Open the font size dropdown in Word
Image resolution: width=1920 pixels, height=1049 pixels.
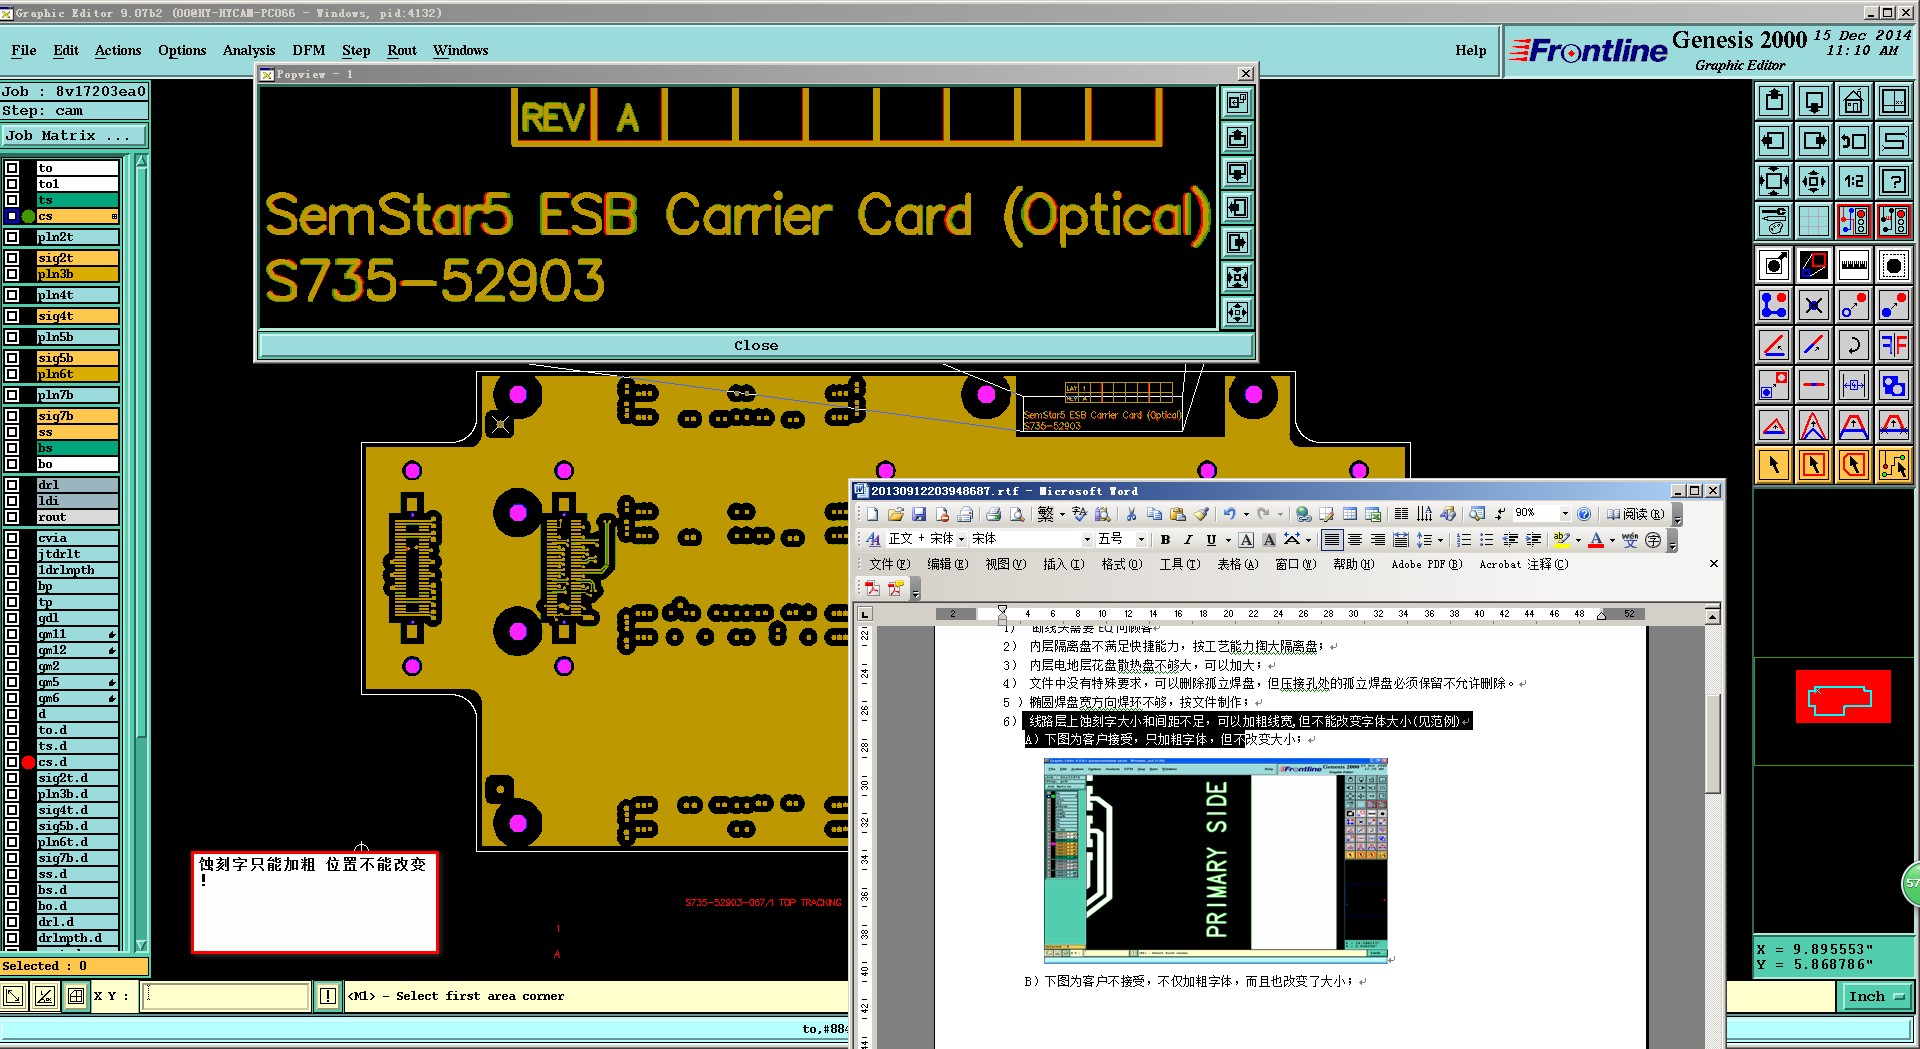click(x=1141, y=540)
